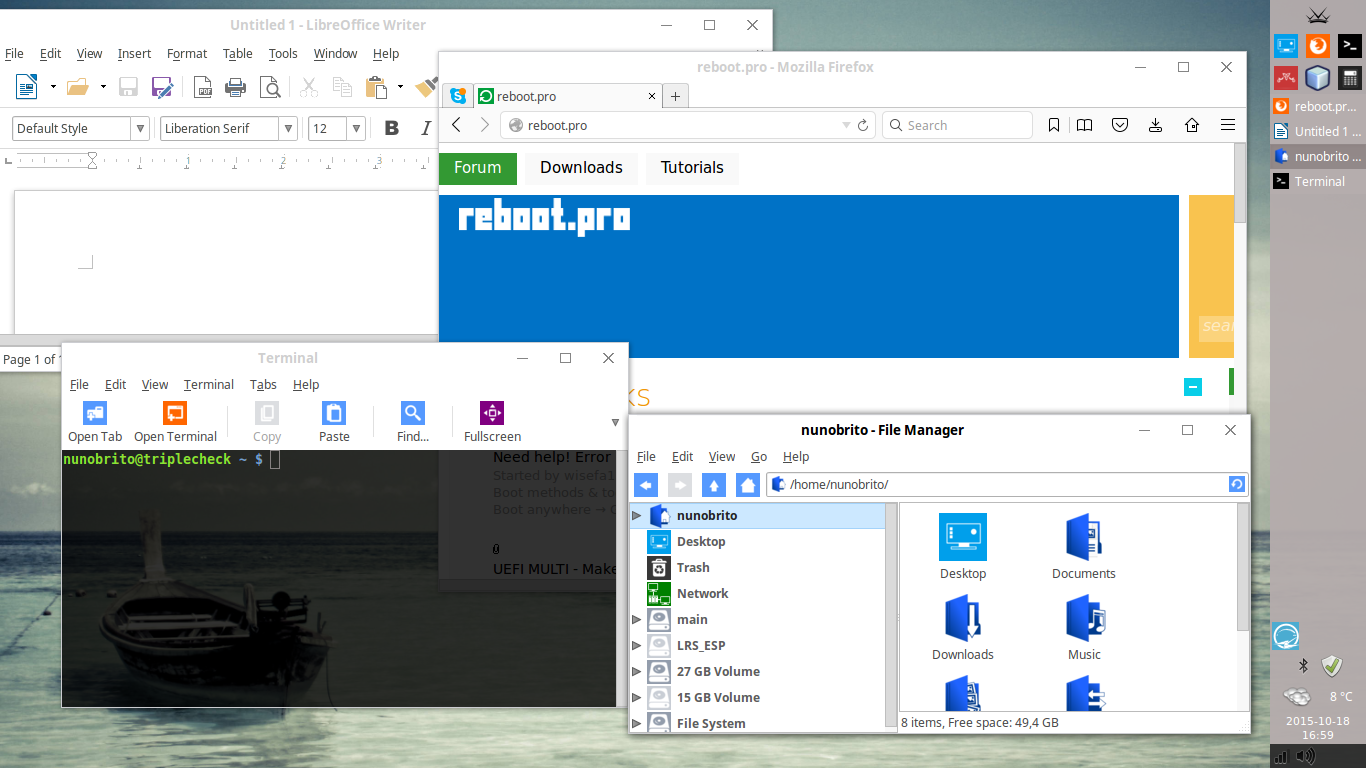Reload page in Firefox address bar

(x=863, y=125)
